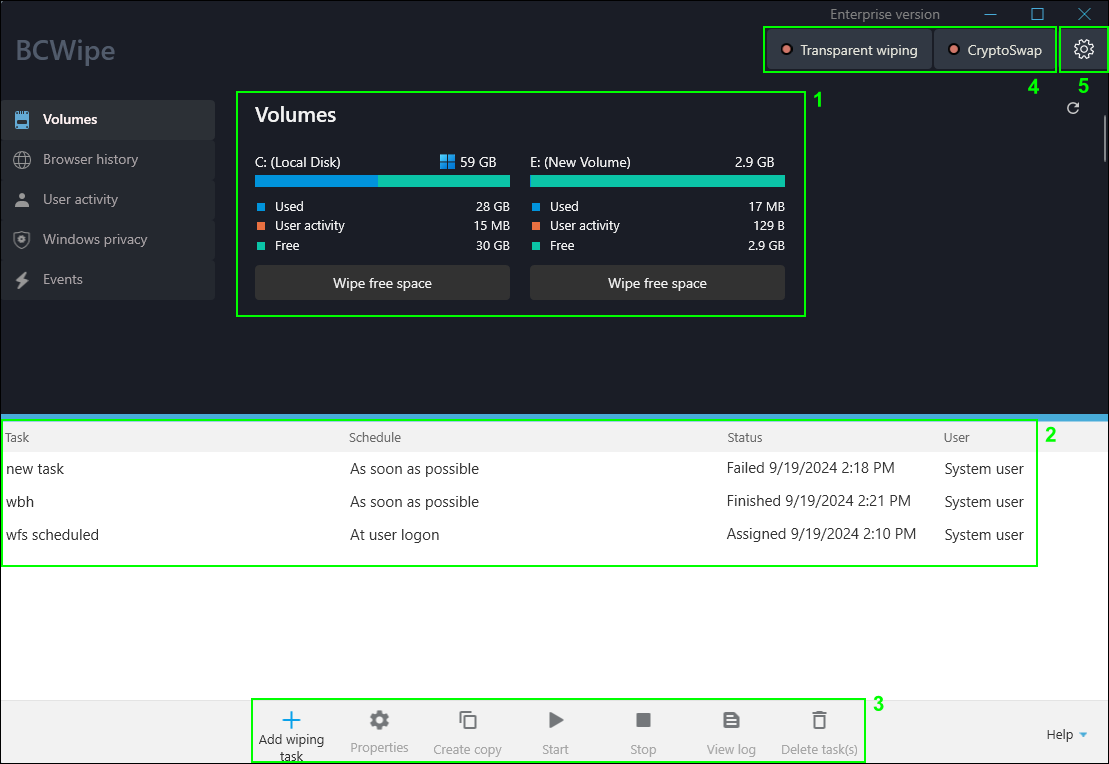1109x764 pixels.
Task: Click the E: 129 B User activity value
Action: 769,226
